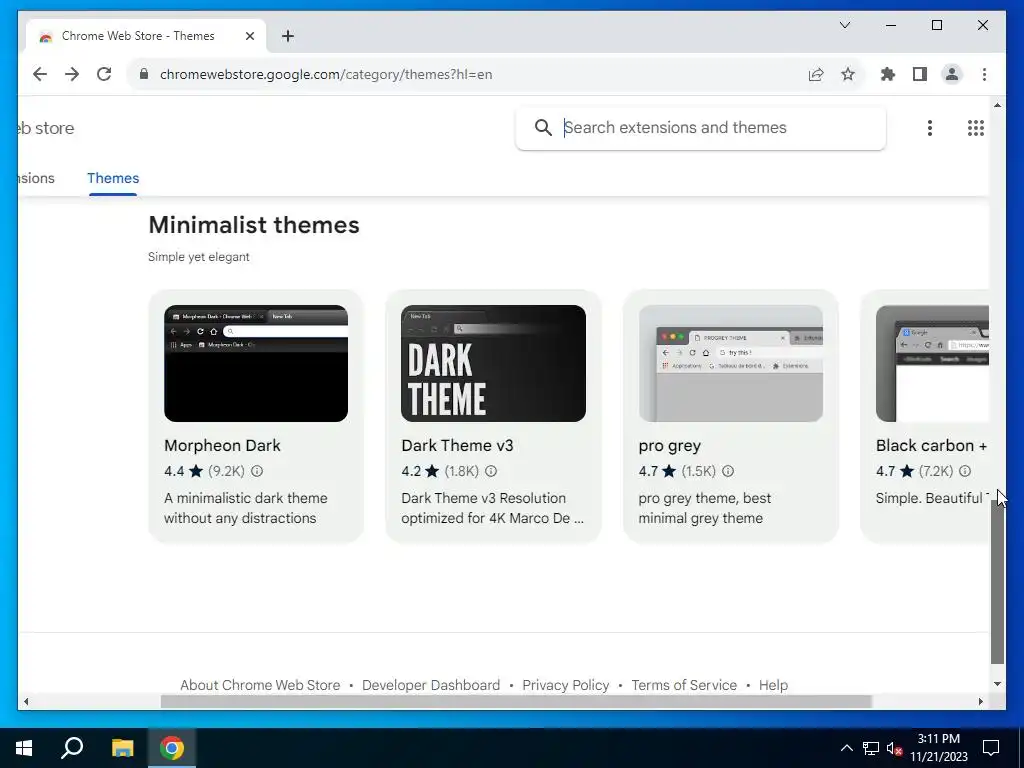Click the info icon beside Black carbon rating
This screenshot has height=768, width=1024.
pos(965,471)
